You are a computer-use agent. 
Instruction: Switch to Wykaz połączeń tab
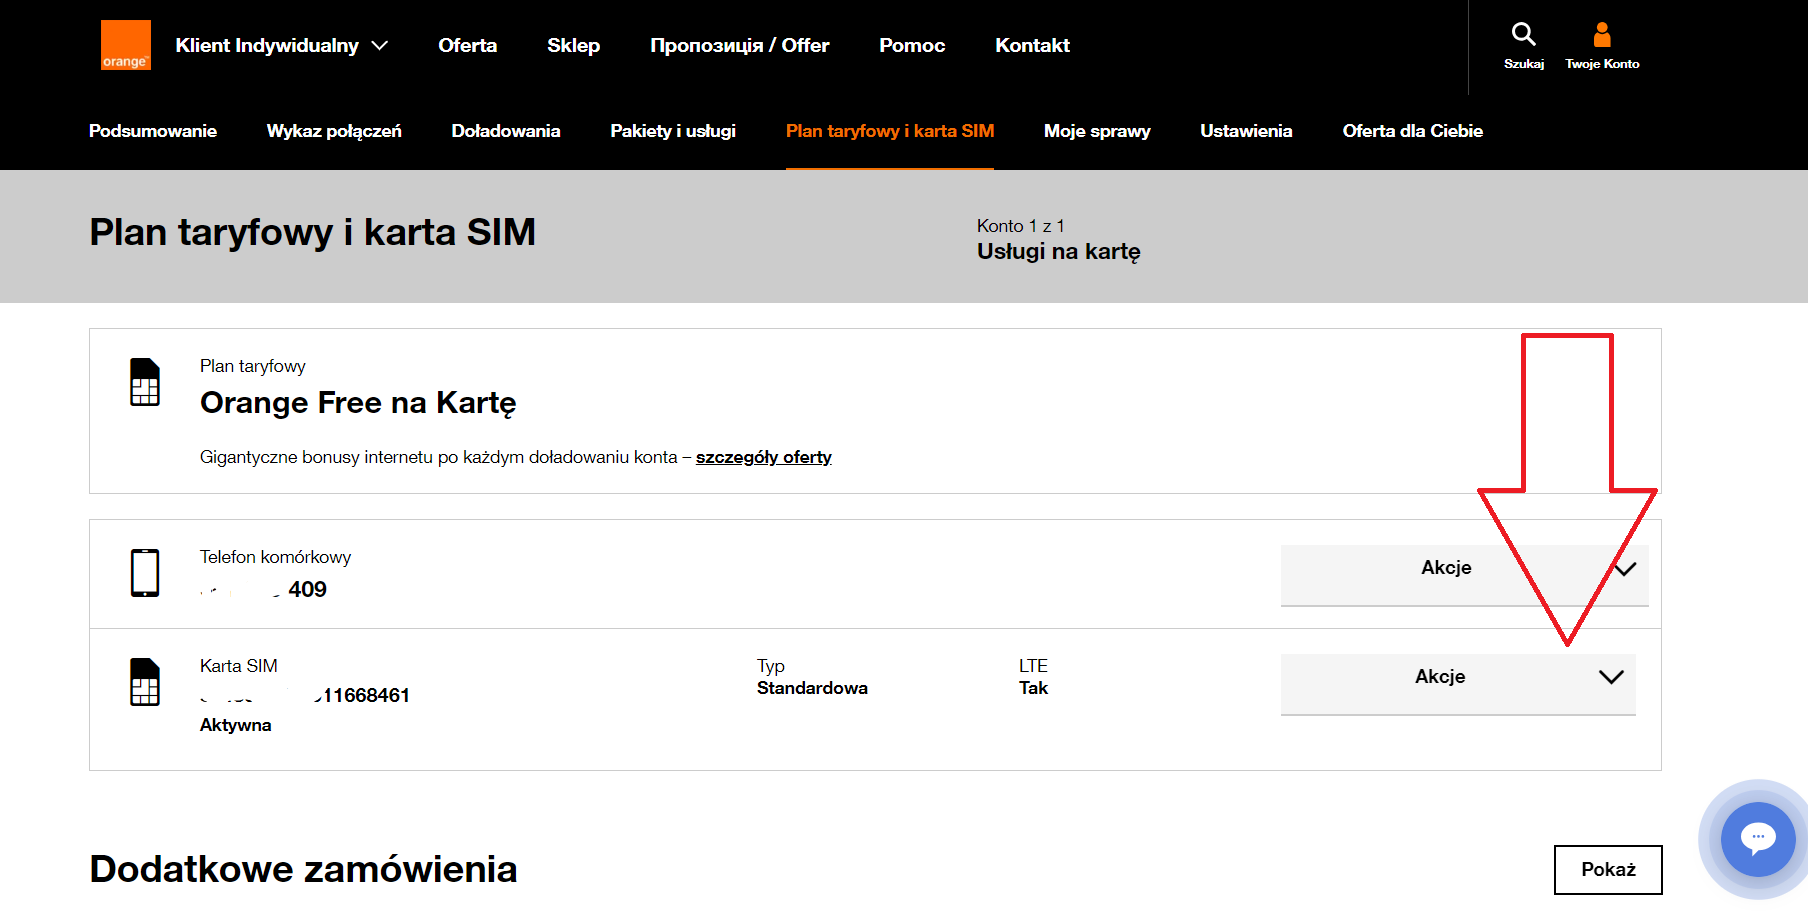click(x=334, y=131)
